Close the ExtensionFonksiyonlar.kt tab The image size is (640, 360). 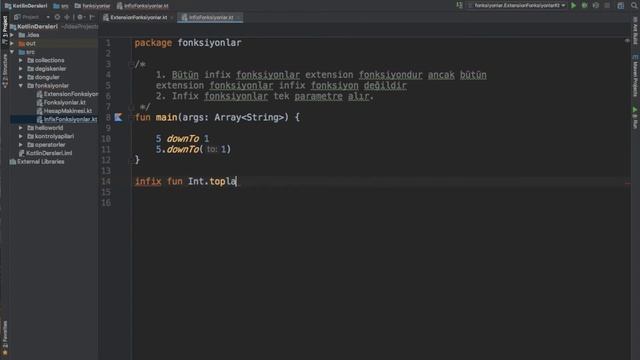172,18
